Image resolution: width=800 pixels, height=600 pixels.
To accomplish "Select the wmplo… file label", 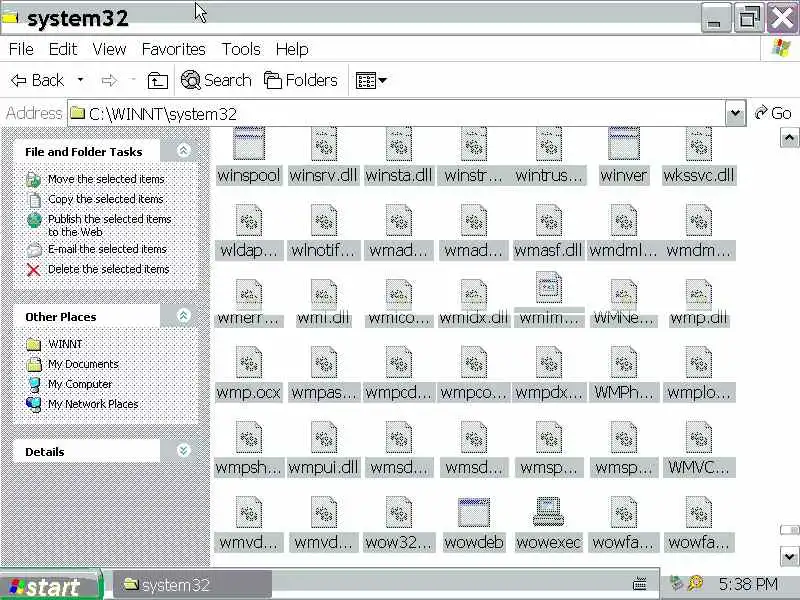I will pos(698,392).
